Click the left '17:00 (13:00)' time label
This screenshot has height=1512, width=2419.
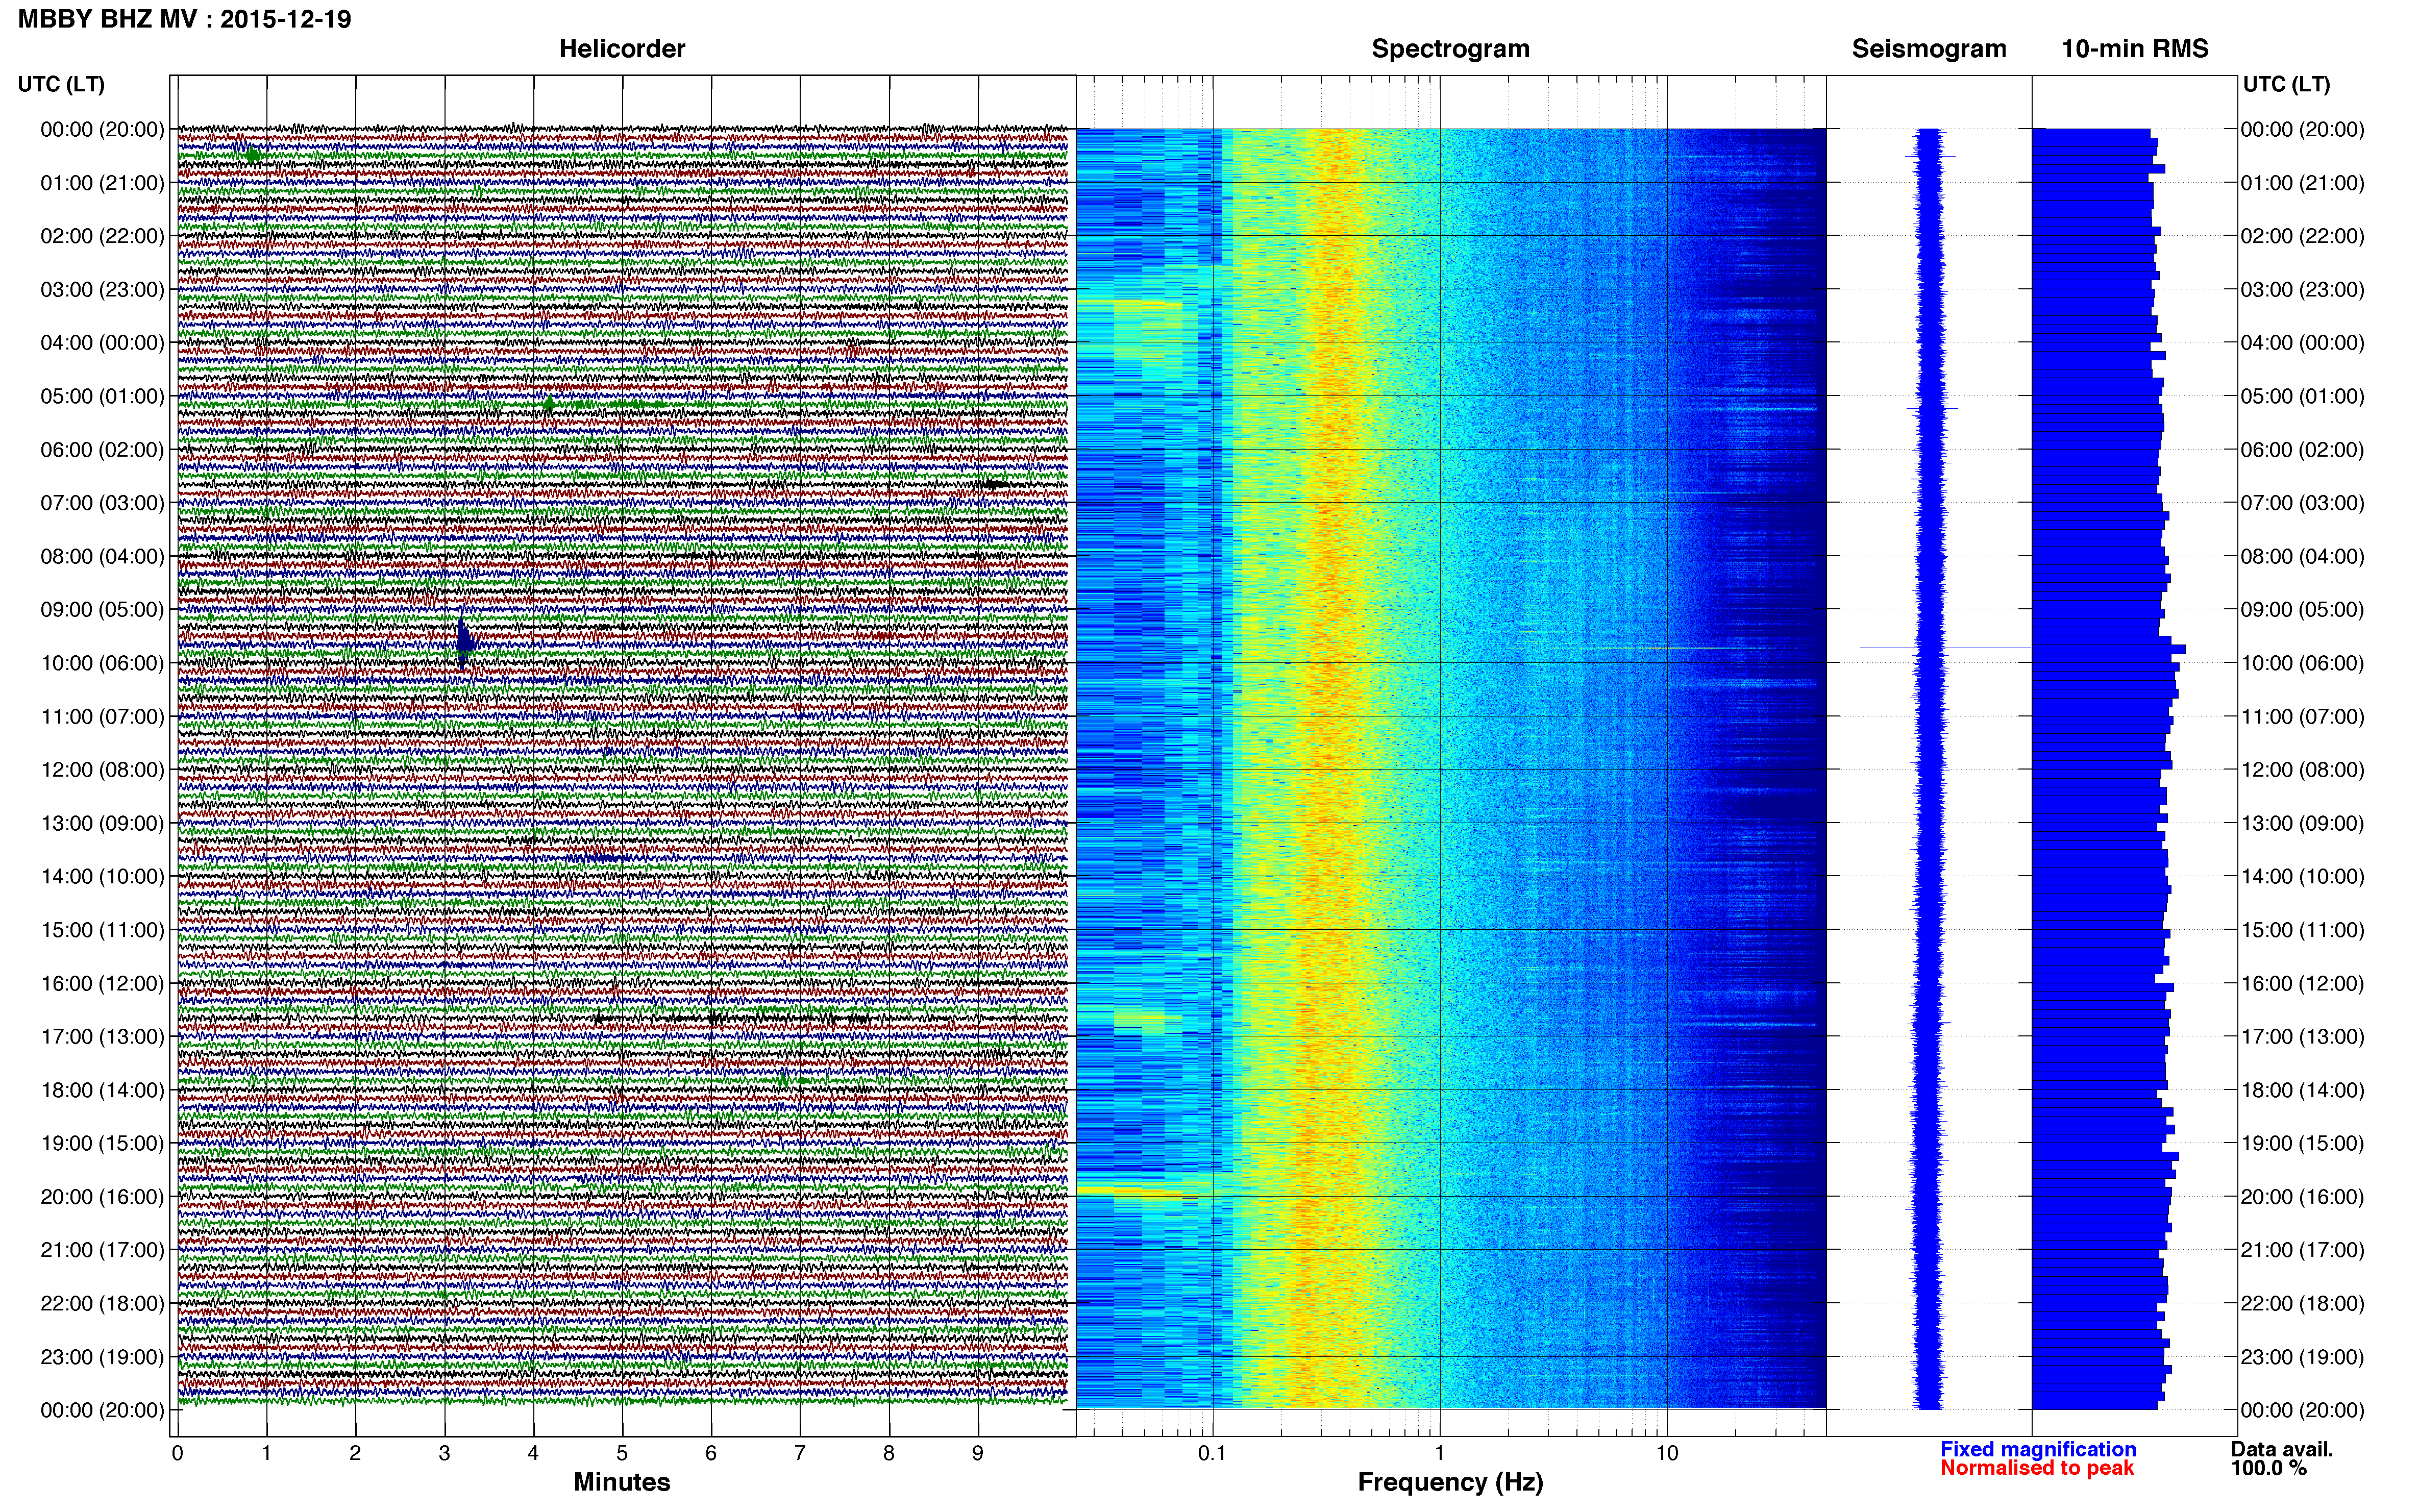tap(102, 1037)
